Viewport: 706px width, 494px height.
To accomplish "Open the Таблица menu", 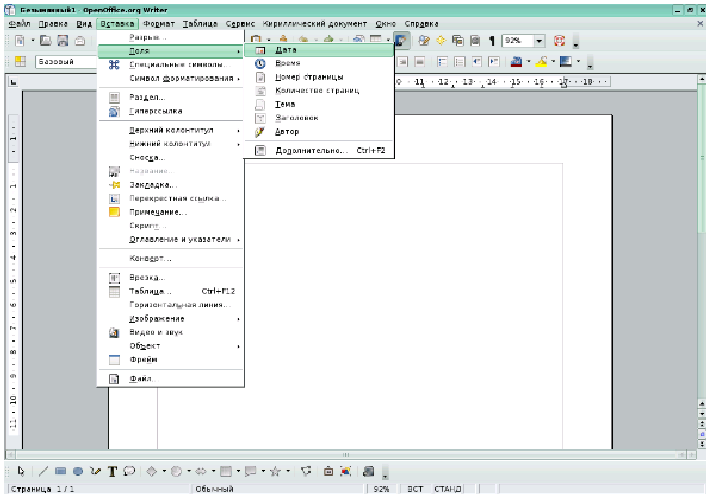I will [200, 24].
